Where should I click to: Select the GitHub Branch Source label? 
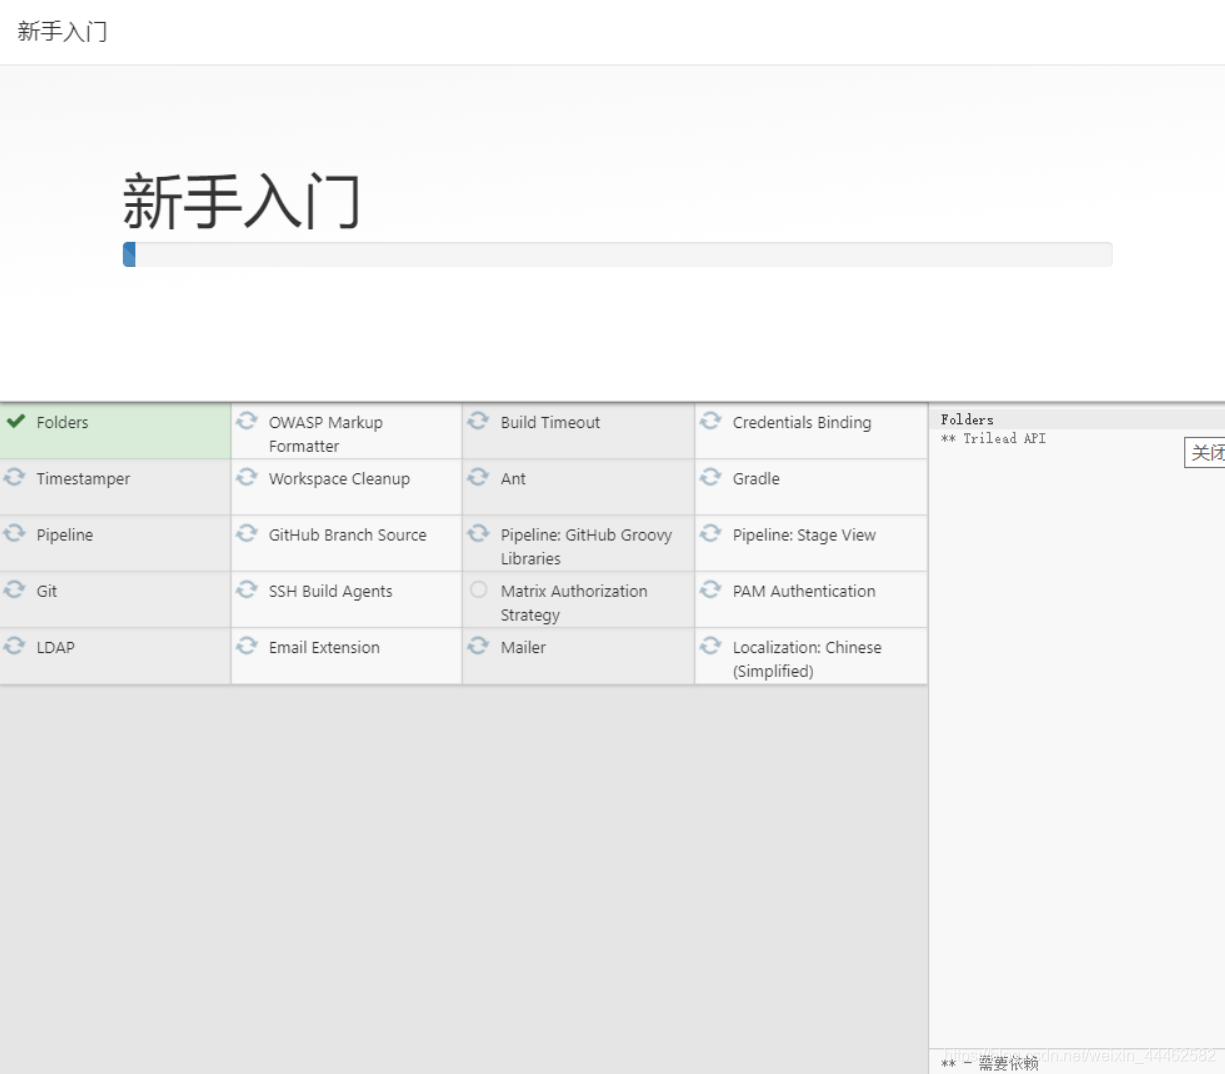347,535
